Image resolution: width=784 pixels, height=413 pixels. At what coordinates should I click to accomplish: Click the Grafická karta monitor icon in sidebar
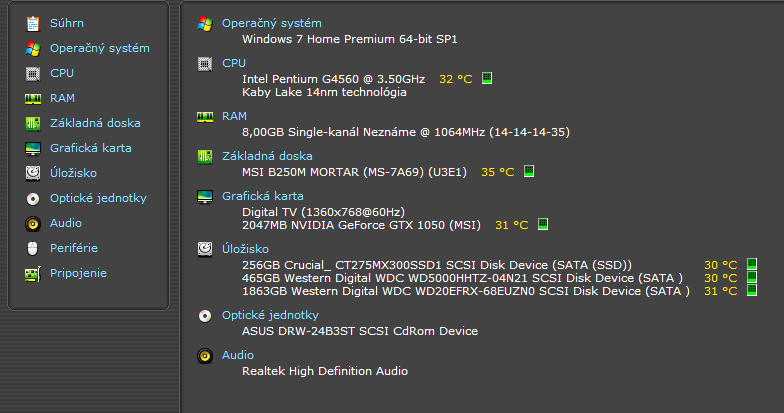tap(32, 148)
